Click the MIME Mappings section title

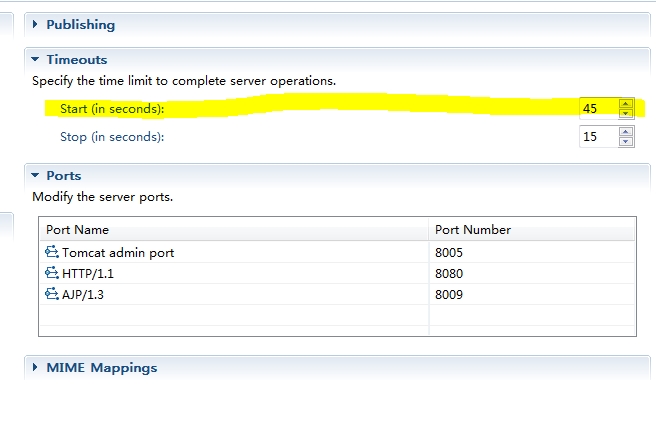point(102,368)
